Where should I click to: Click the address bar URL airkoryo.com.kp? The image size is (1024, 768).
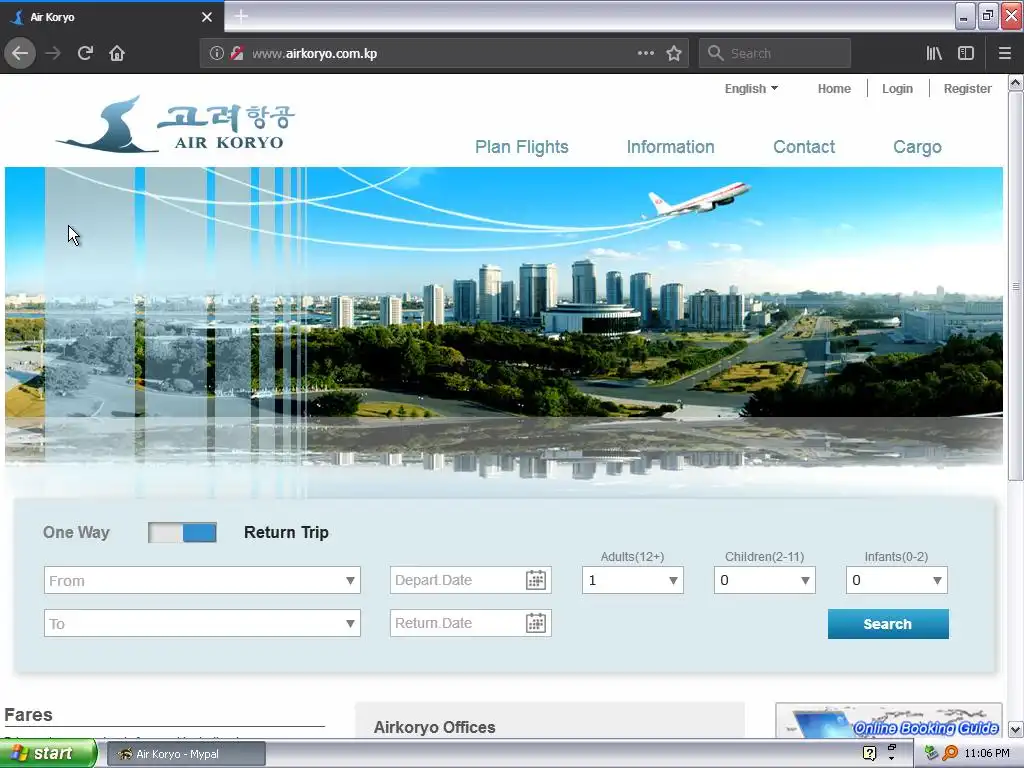[314, 54]
